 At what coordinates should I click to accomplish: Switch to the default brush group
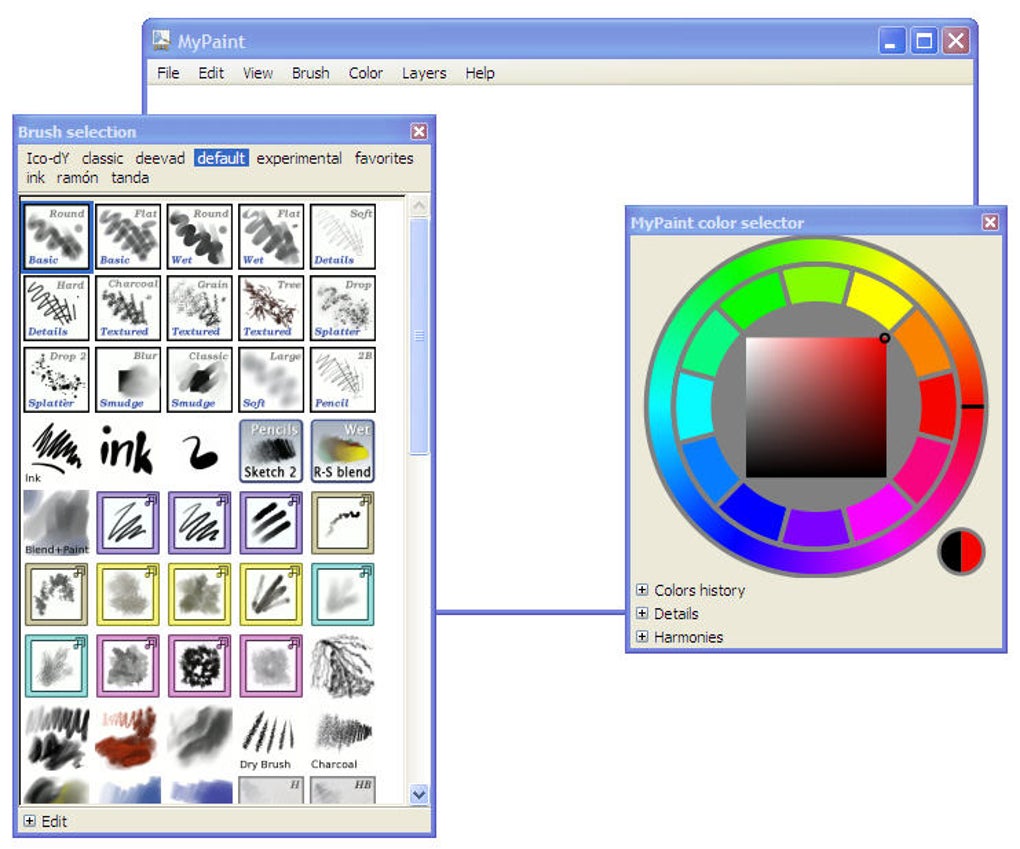[221, 158]
